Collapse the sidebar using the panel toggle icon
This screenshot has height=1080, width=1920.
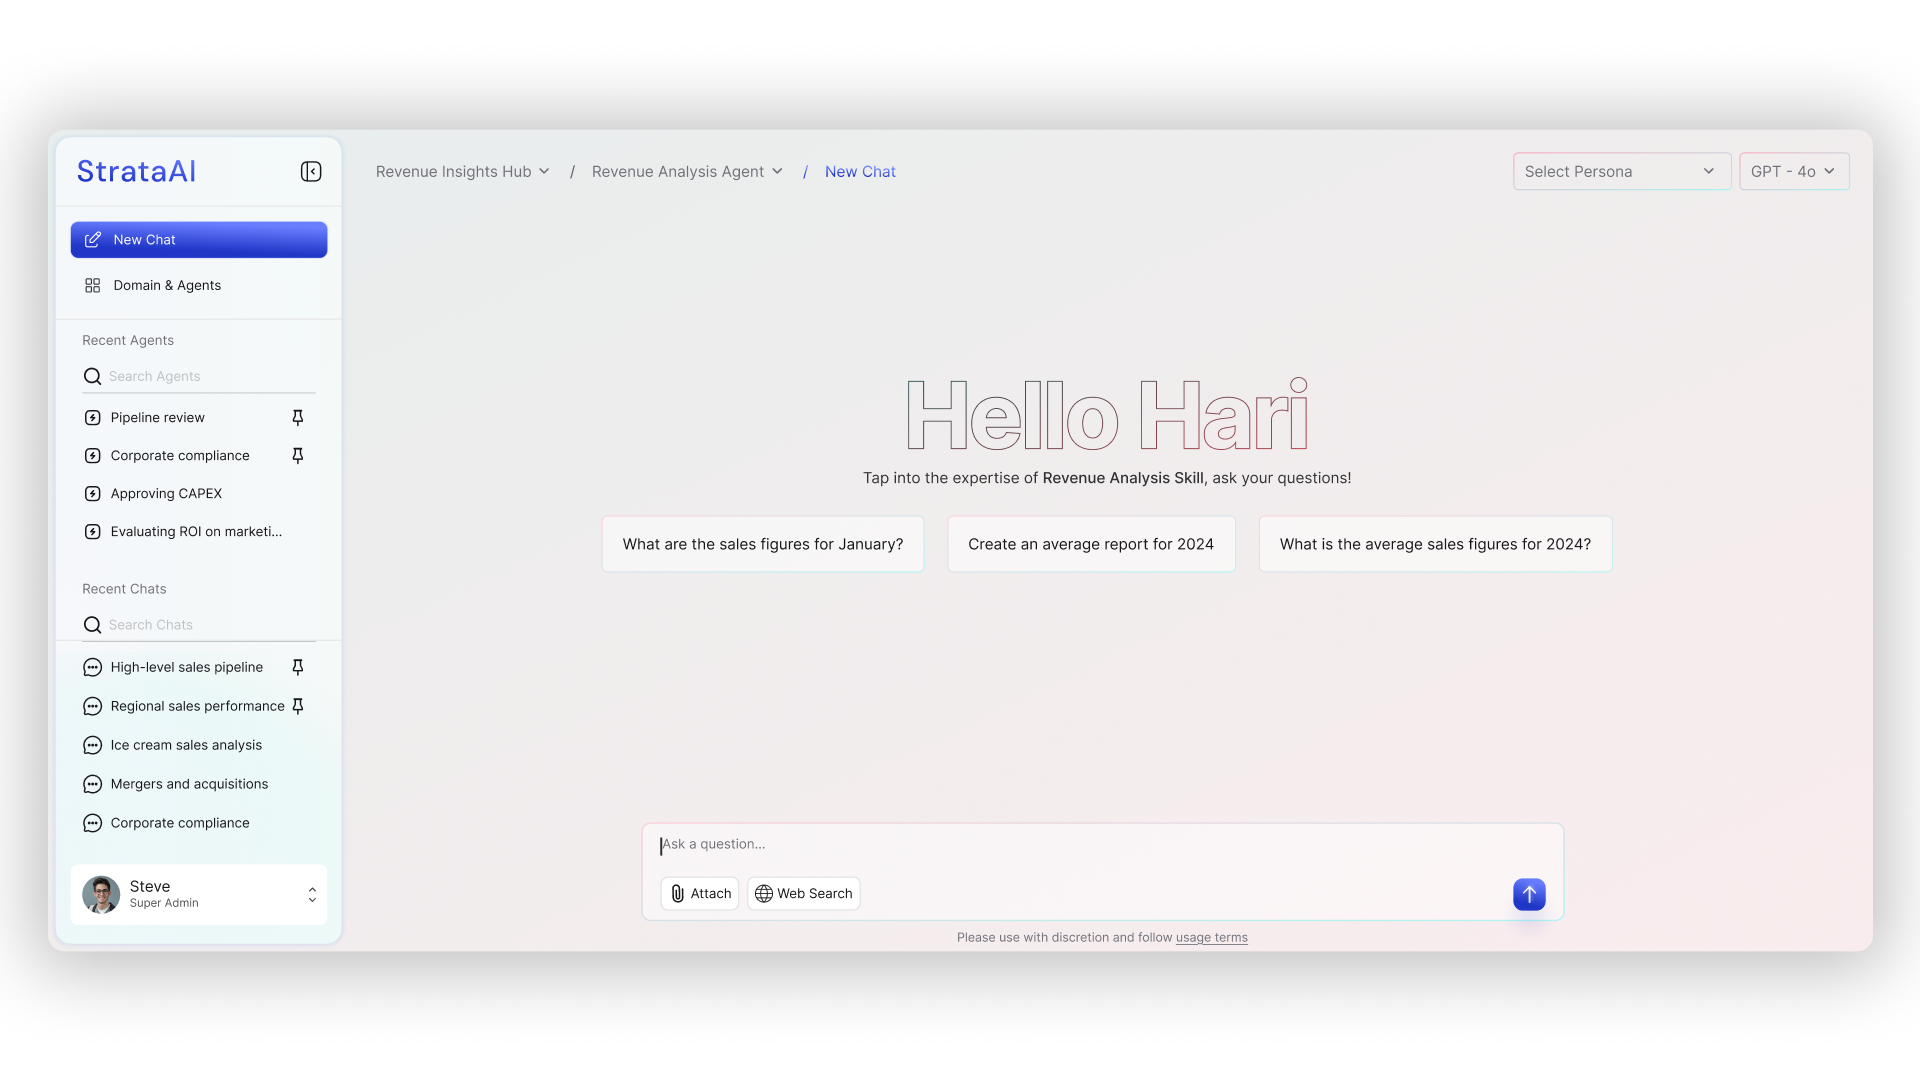pos(310,171)
